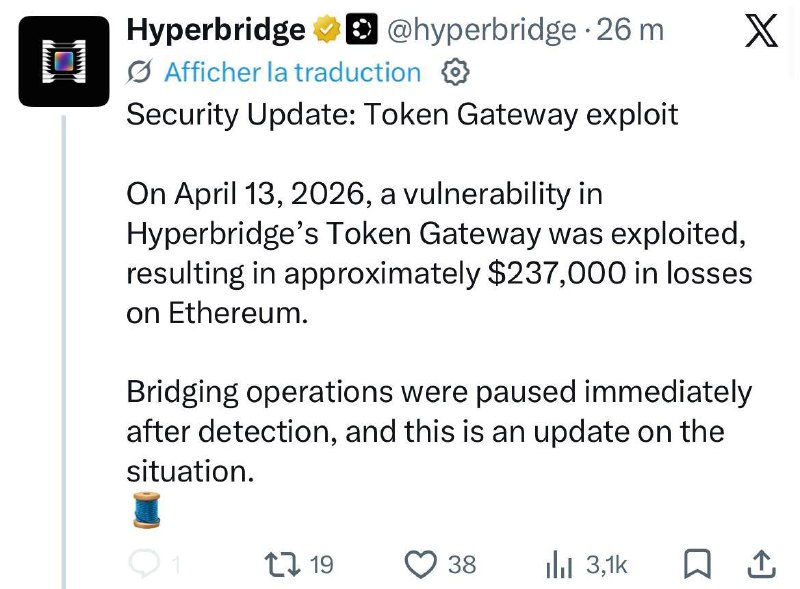Like the tweet with the heart icon

tap(421, 565)
